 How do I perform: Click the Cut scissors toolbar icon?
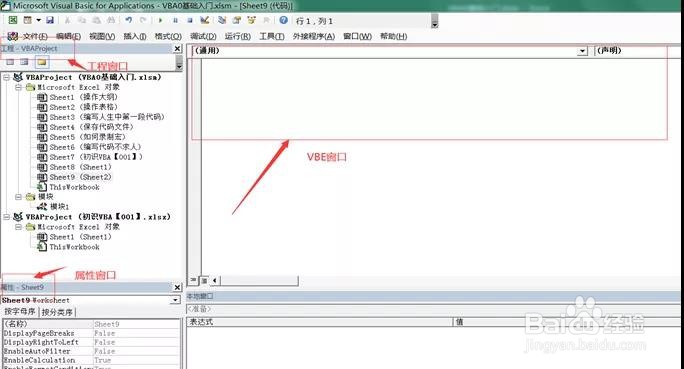[68, 20]
